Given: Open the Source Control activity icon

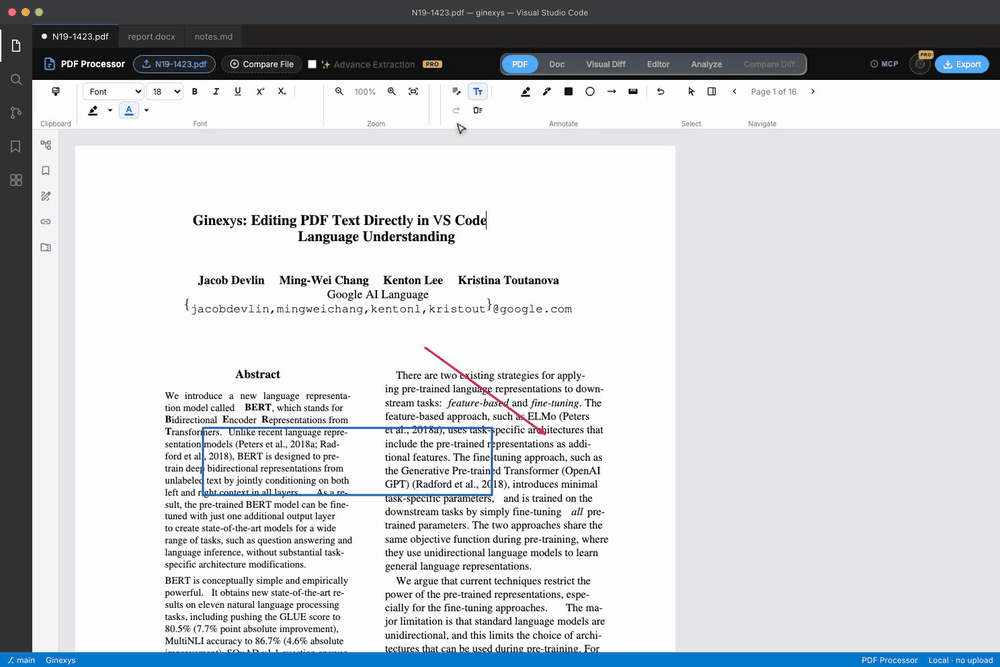Looking at the screenshot, I should click(x=16, y=113).
